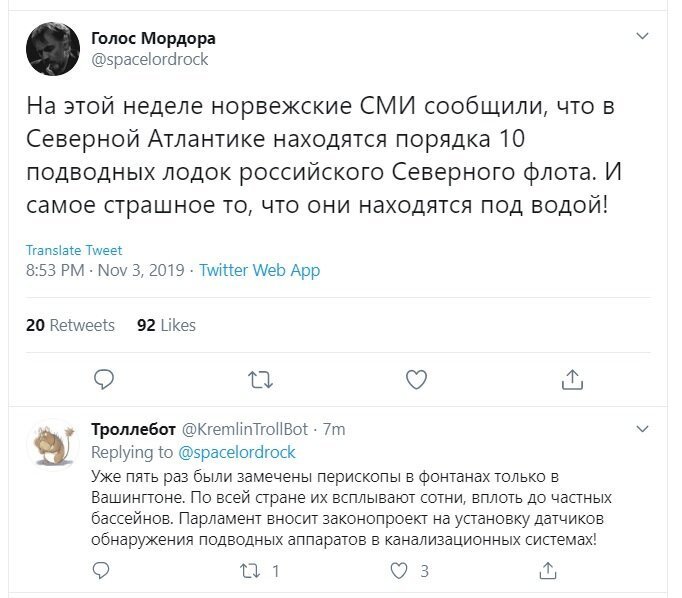This screenshot has width=682, height=598.
Task: Open Twitter Web App source link
Action: tap(260, 270)
